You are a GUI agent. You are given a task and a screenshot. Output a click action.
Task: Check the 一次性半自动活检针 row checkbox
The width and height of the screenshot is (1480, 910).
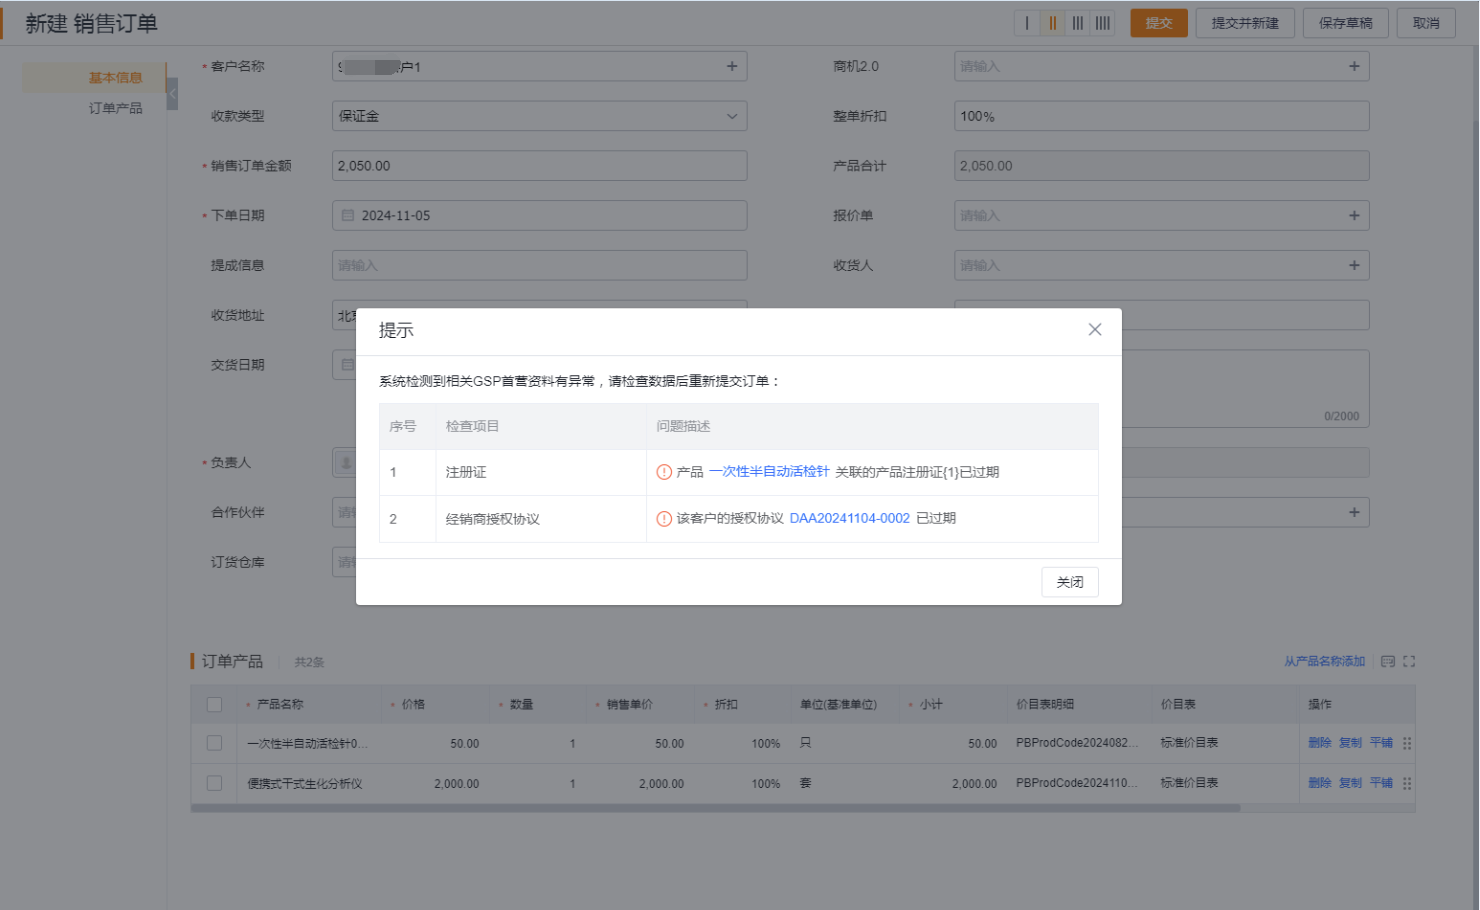coord(214,743)
